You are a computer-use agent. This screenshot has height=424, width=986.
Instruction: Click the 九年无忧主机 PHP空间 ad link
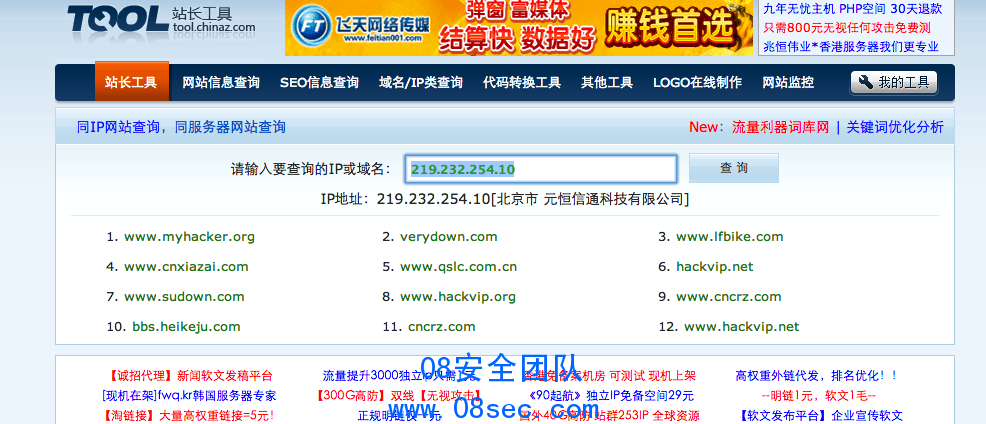pyautogui.click(x=853, y=9)
